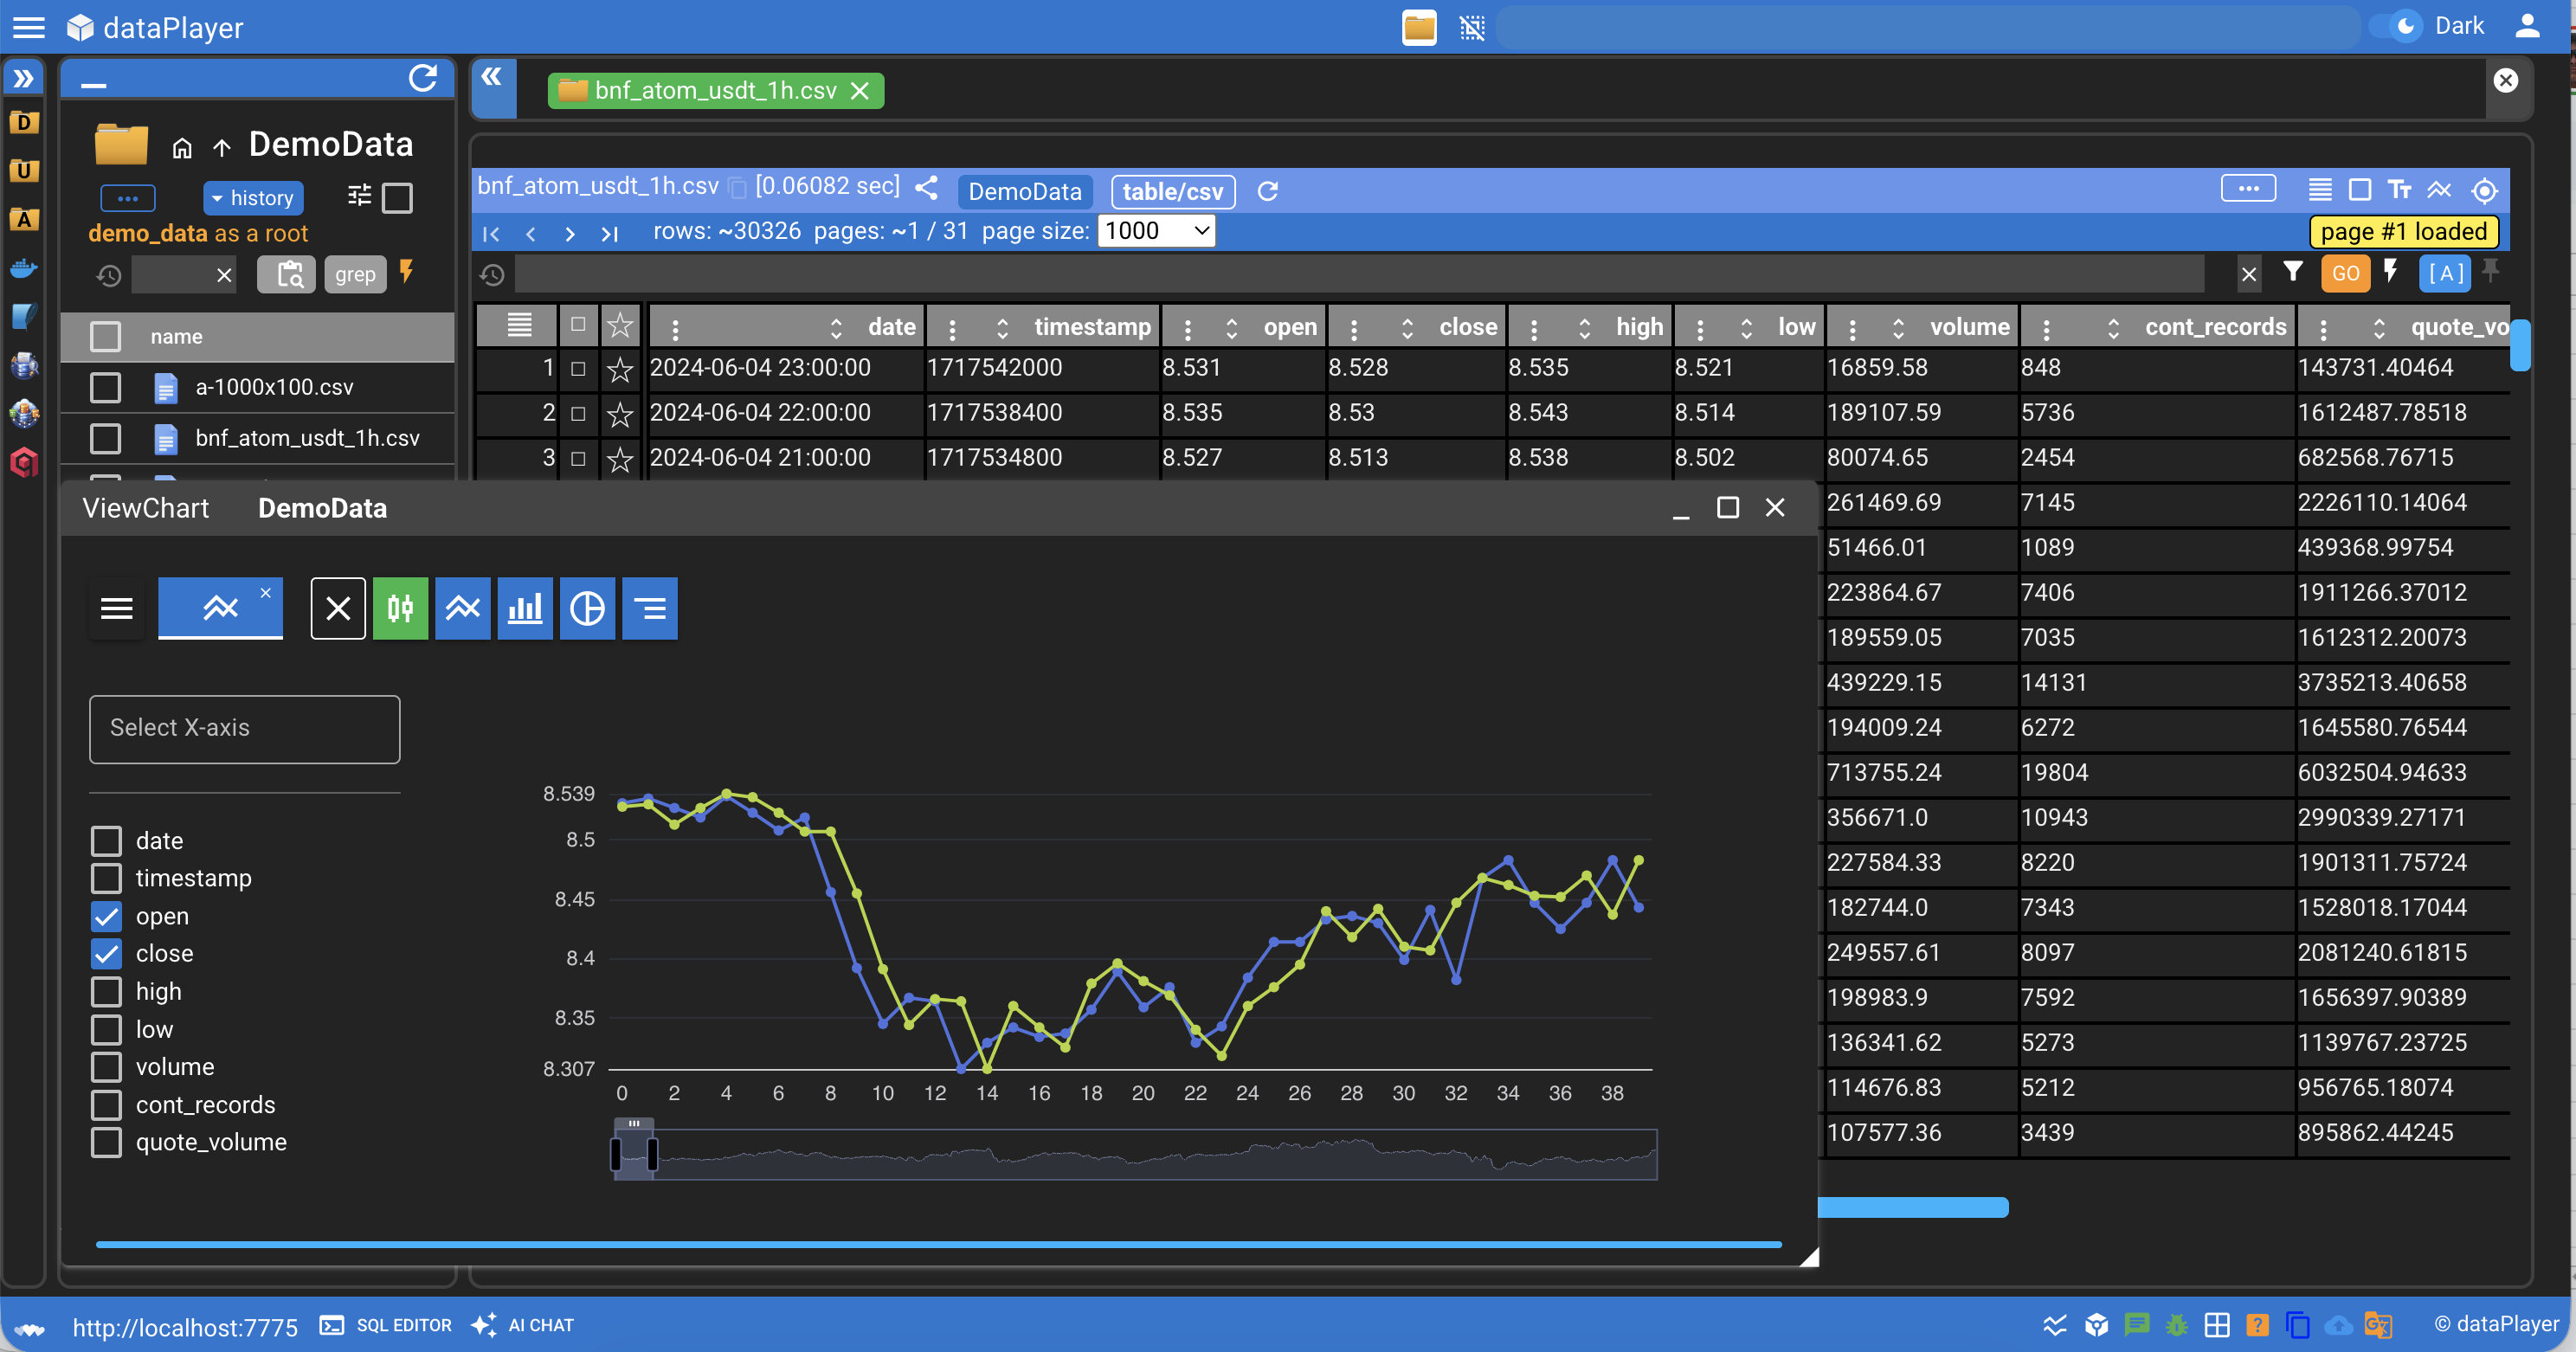
Task: Refresh the DemoData file panel
Action: pos(423,79)
